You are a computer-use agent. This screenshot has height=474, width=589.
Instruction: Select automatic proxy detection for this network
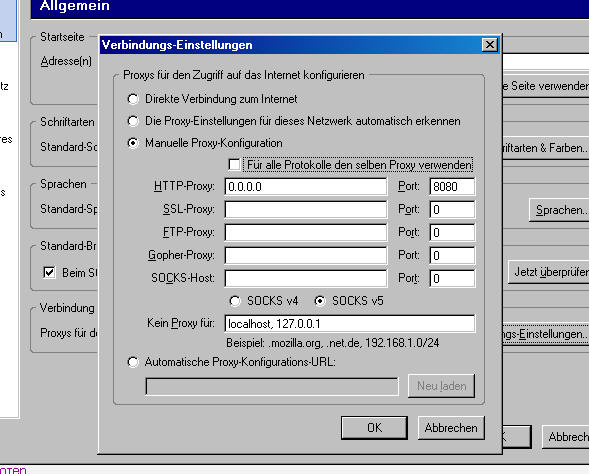(x=133, y=121)
